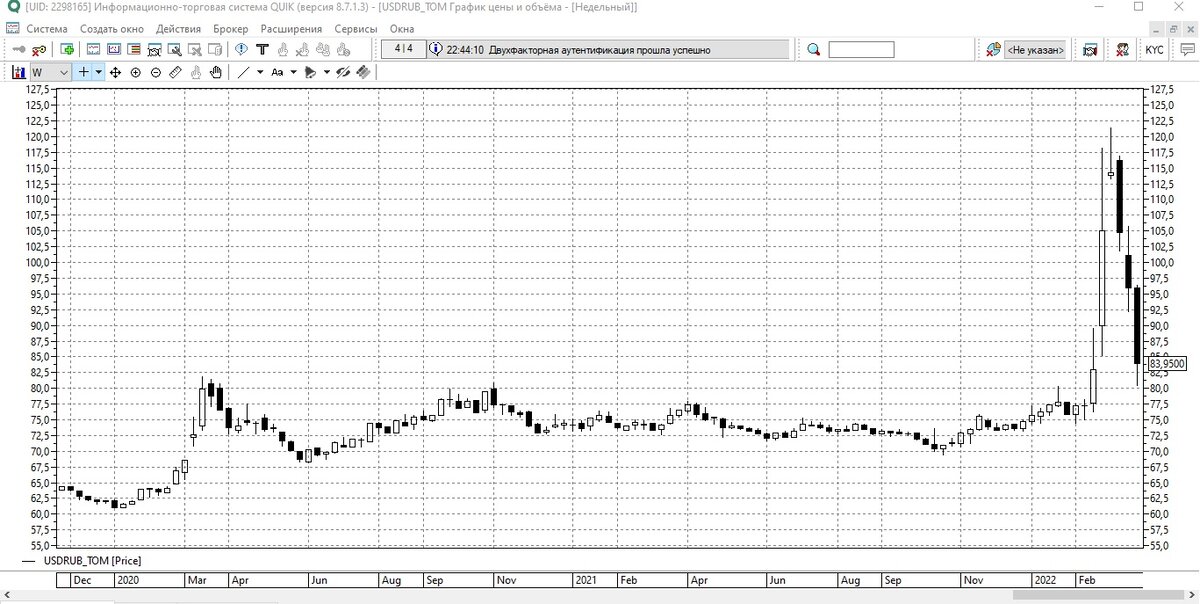This screenshot has height=604, width=1200.
Task: Toggle hide drawings crossed-eye icon
Action: tap(343, 72)
